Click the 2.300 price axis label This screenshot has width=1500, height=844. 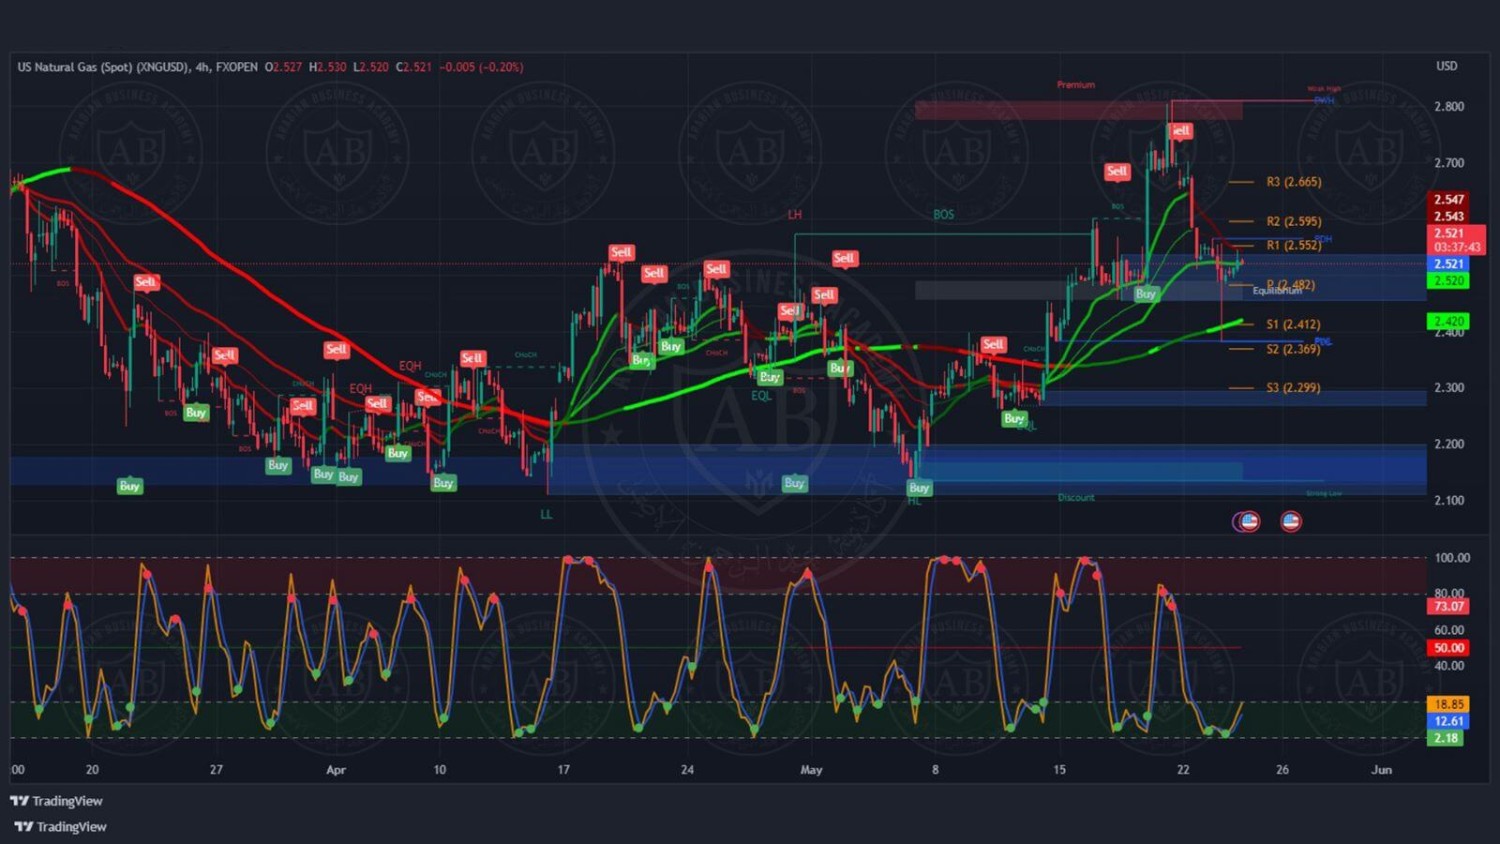click(x=1449, y=388)
